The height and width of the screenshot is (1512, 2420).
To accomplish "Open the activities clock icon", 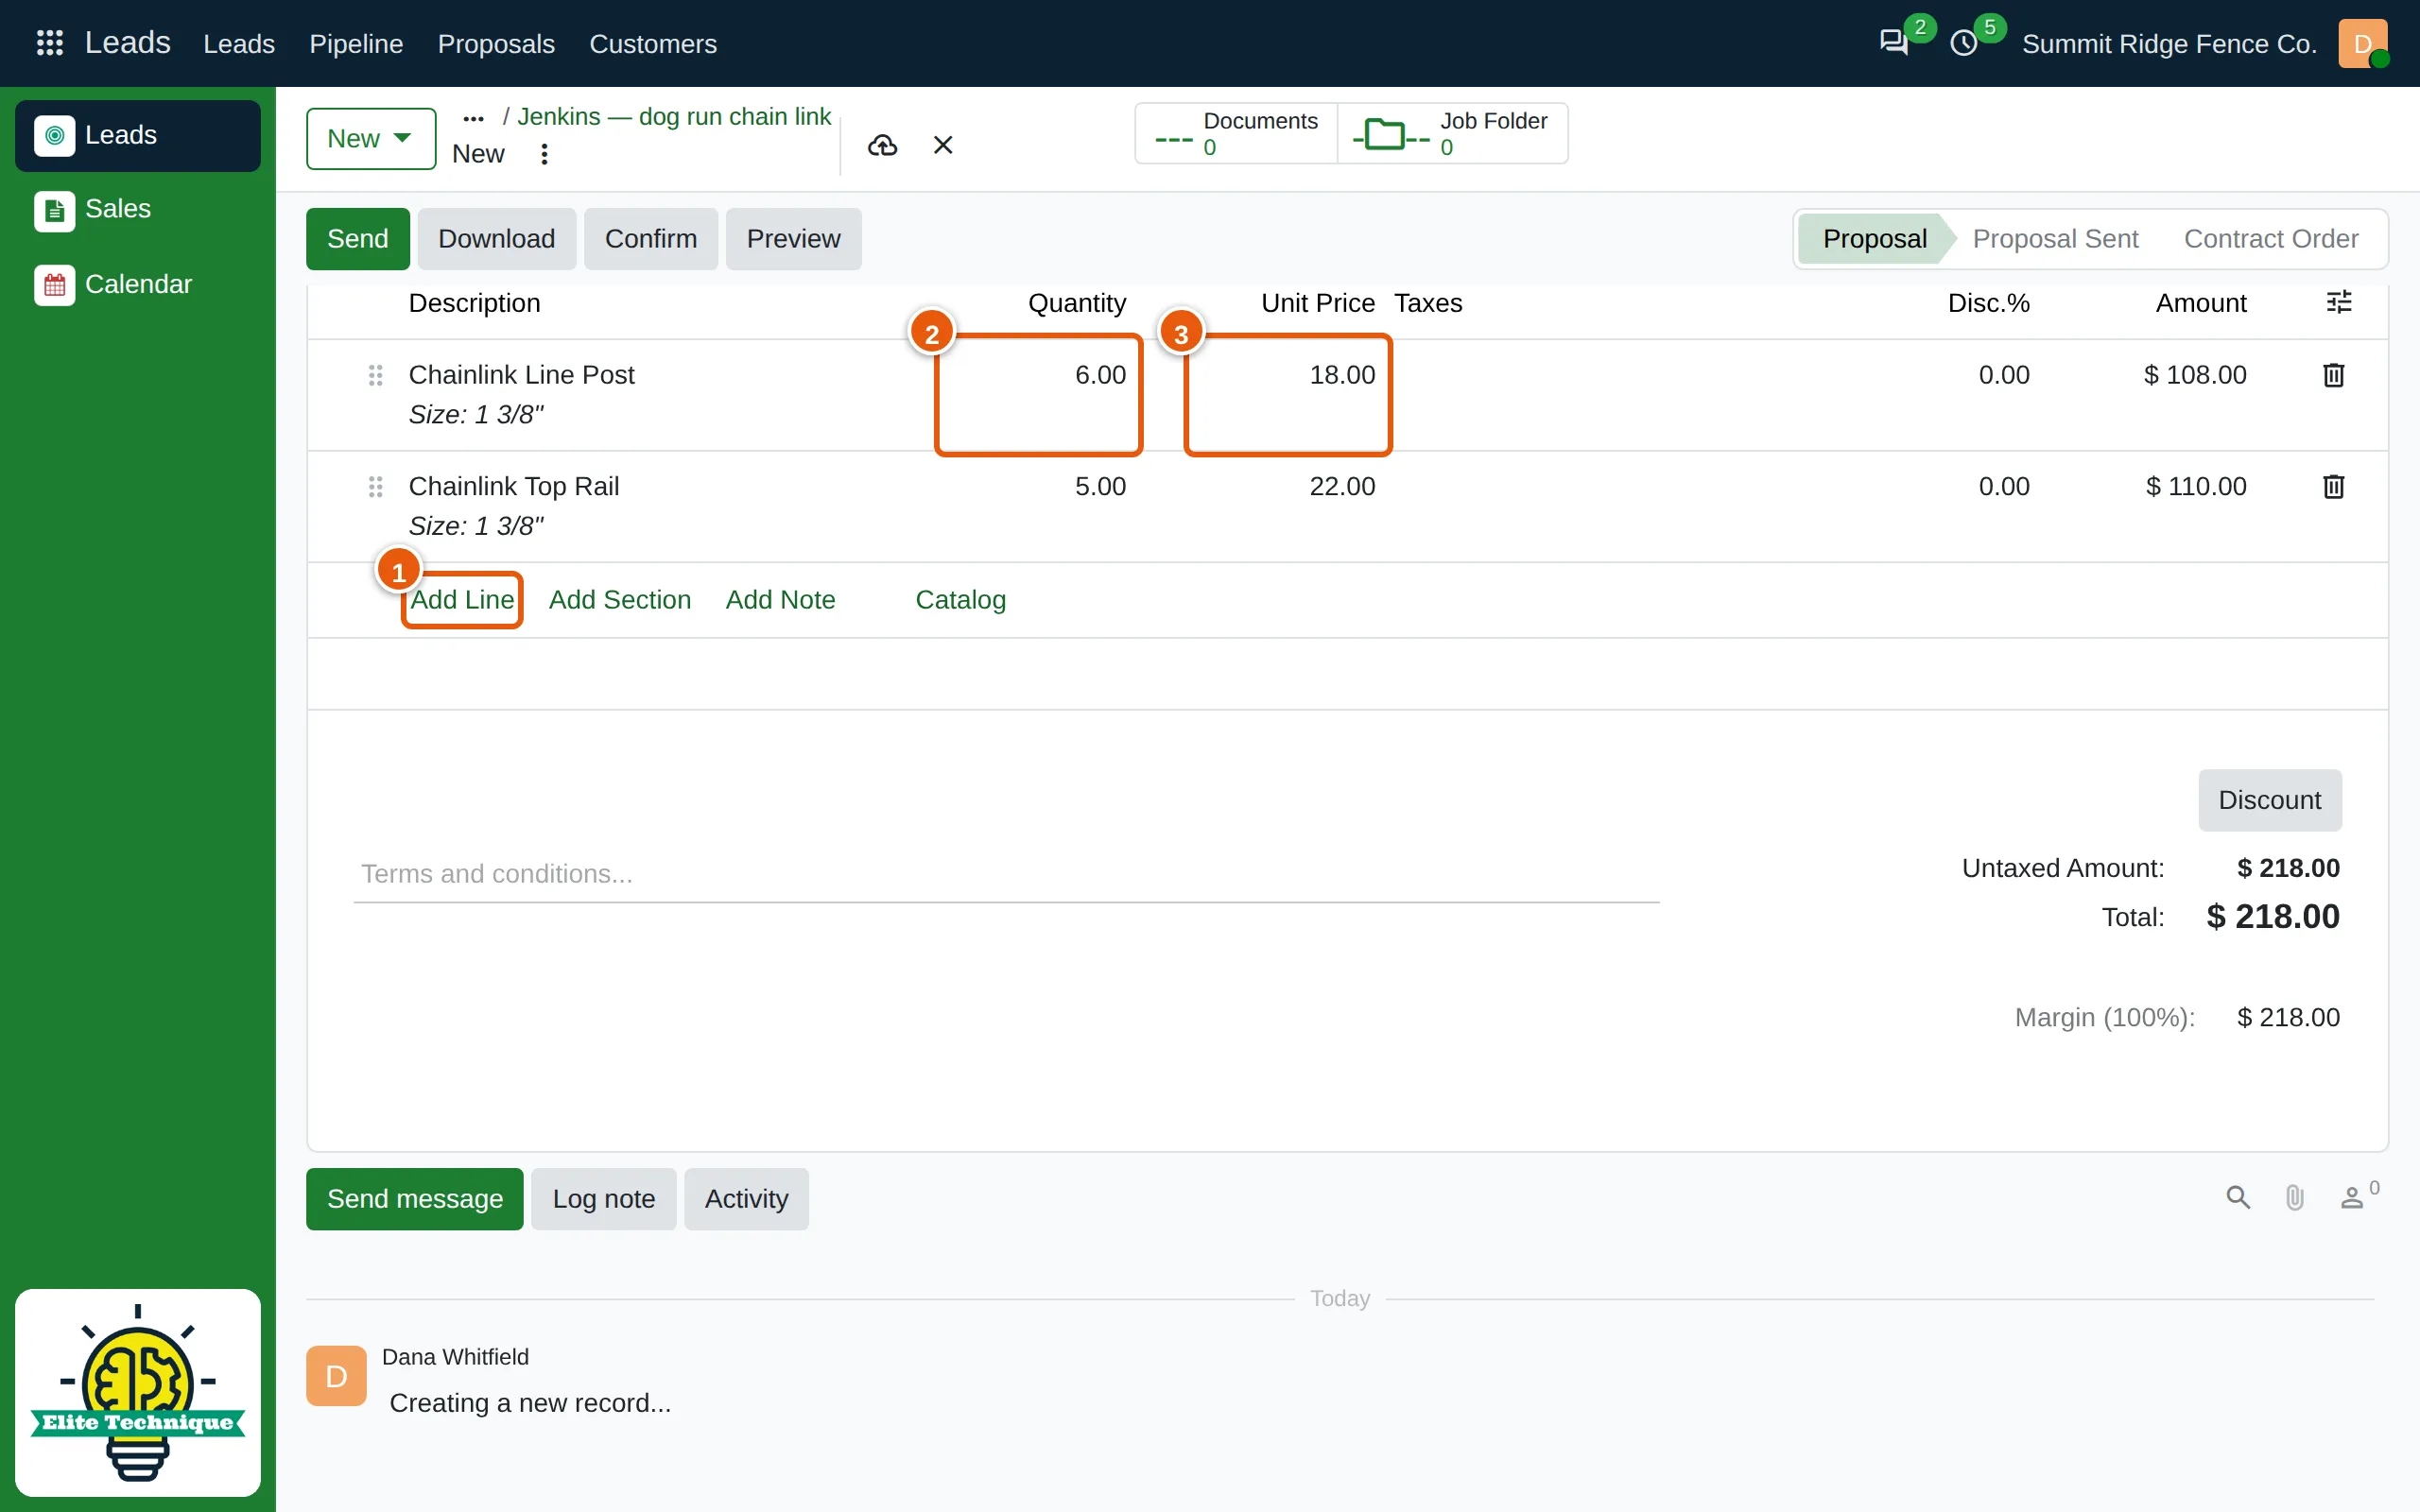I will pyautogui.click(x=1964, y=43).
